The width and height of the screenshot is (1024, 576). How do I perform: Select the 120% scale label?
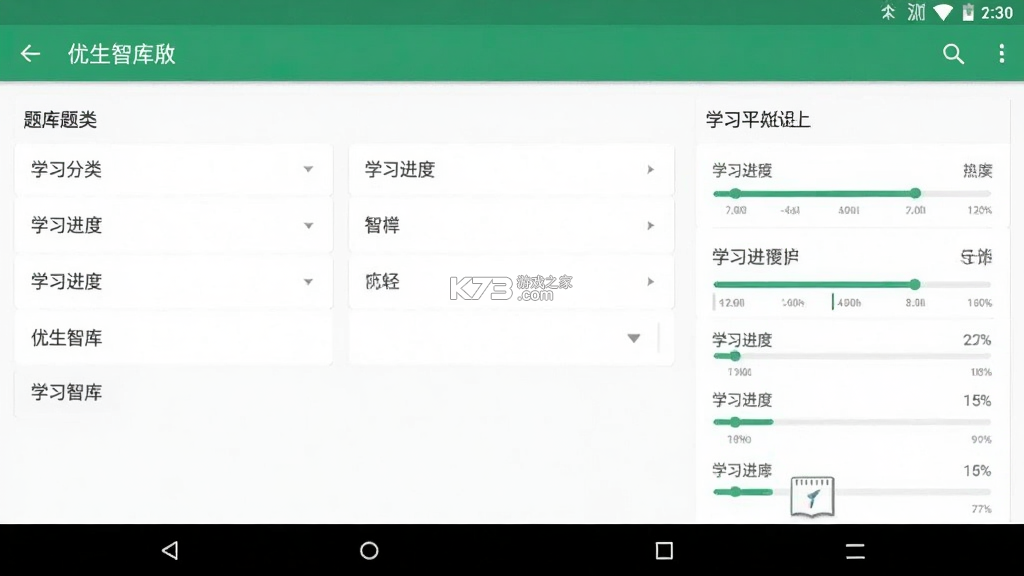click(x=979, y=210)
